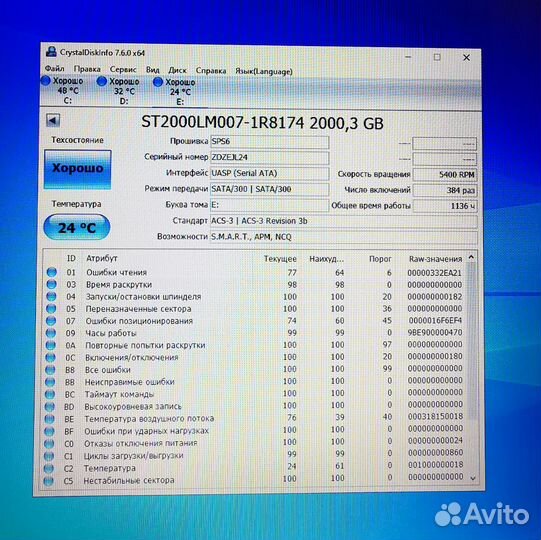541x540 pixels.
Task: Select the Часы работы attribute name
Action: [111, 333]
